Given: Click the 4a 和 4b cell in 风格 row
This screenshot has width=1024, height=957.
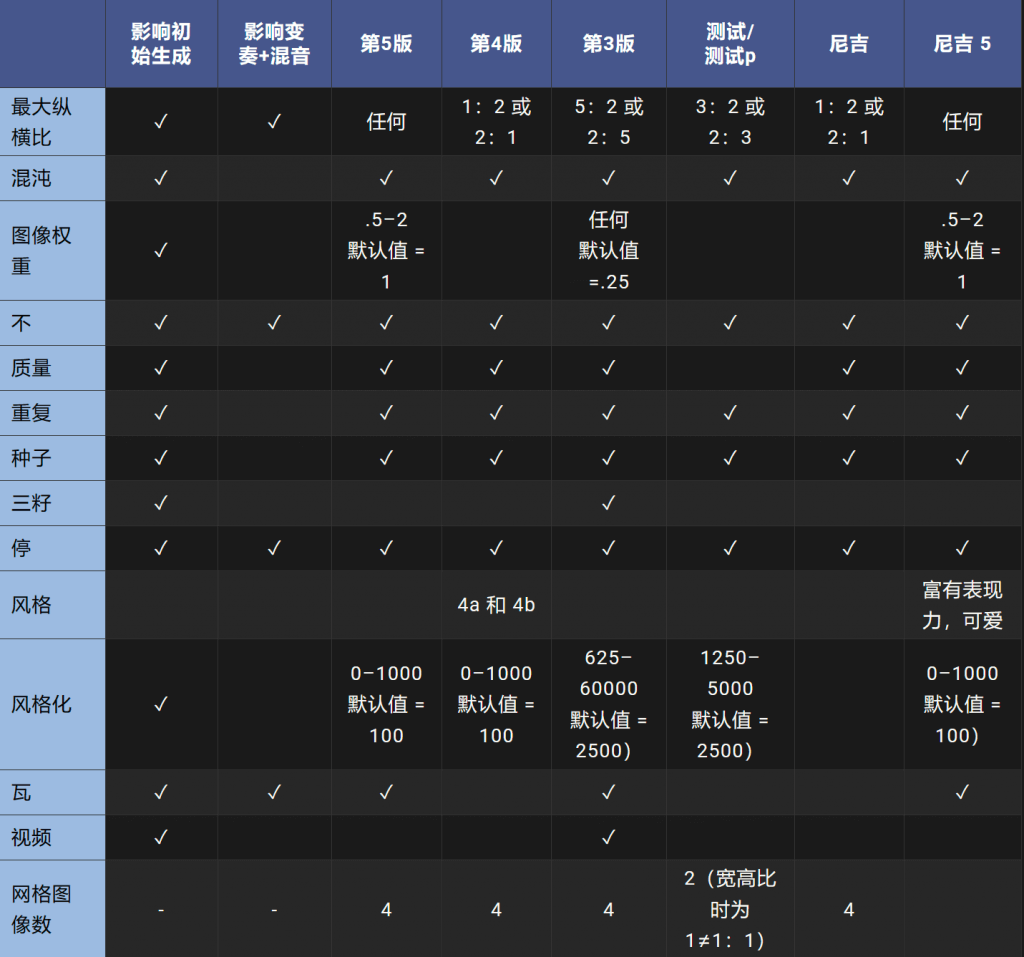Looking at the screenshot, I should (x=496, y=604).
